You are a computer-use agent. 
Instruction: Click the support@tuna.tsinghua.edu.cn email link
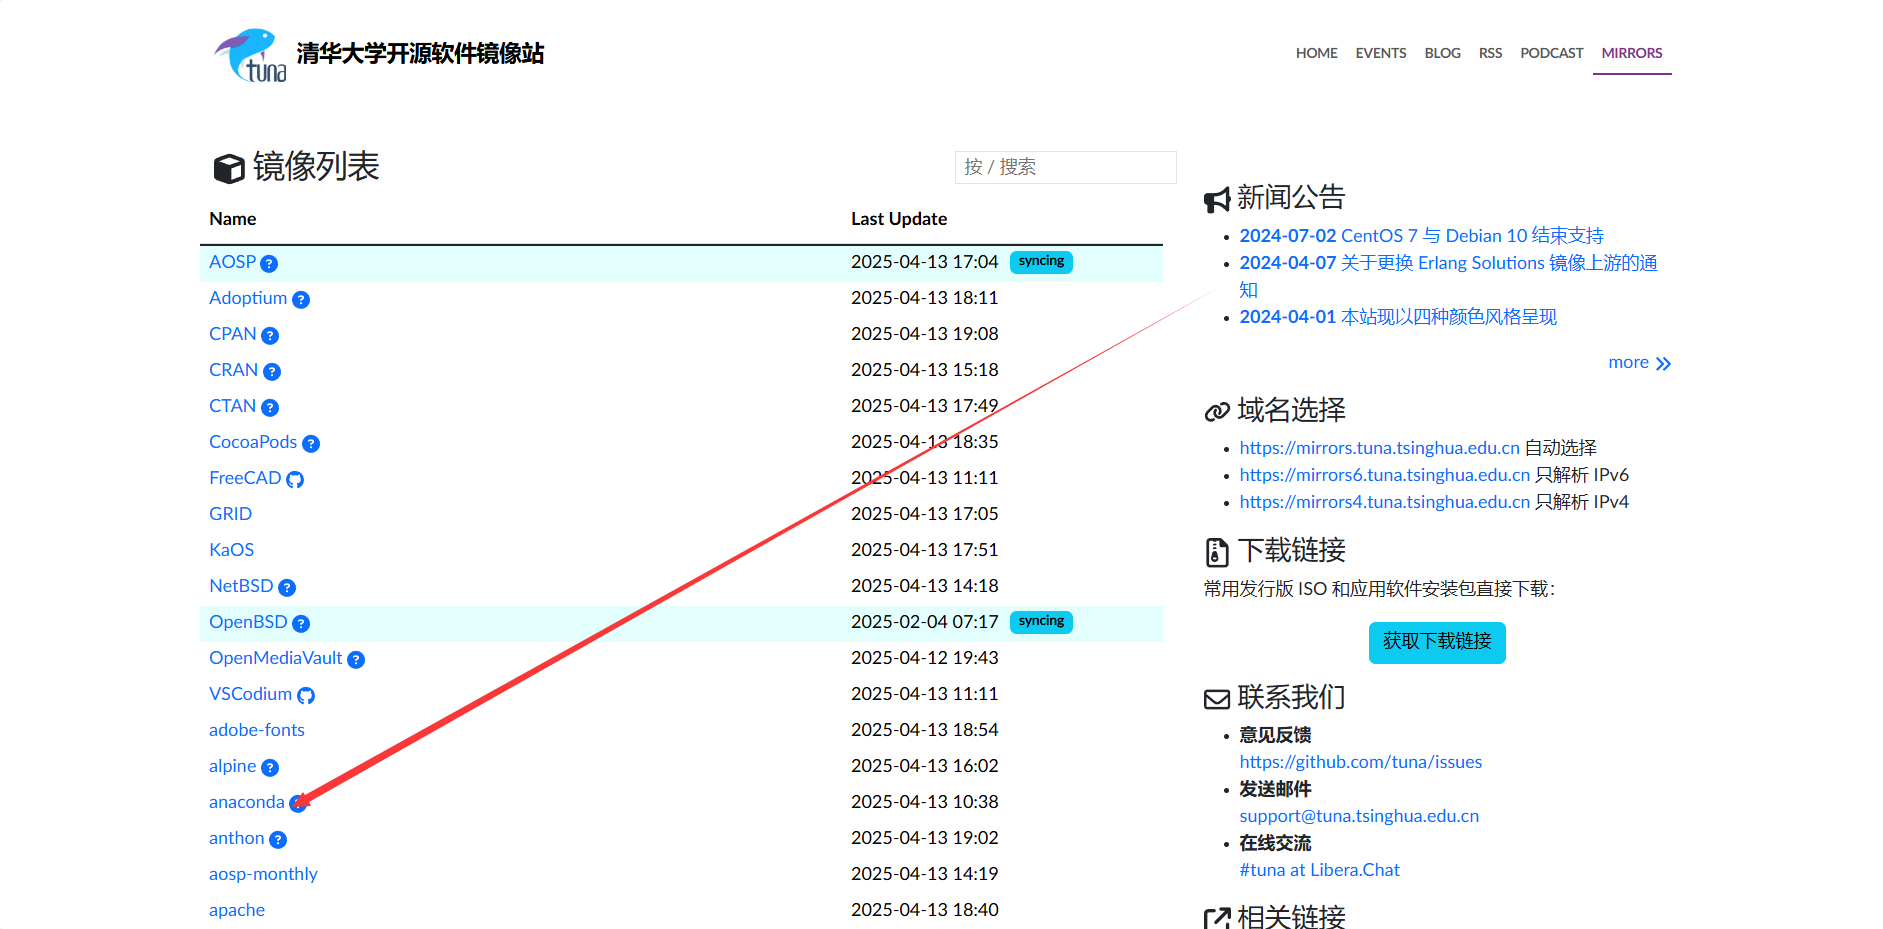click(x=1359, y=816)
